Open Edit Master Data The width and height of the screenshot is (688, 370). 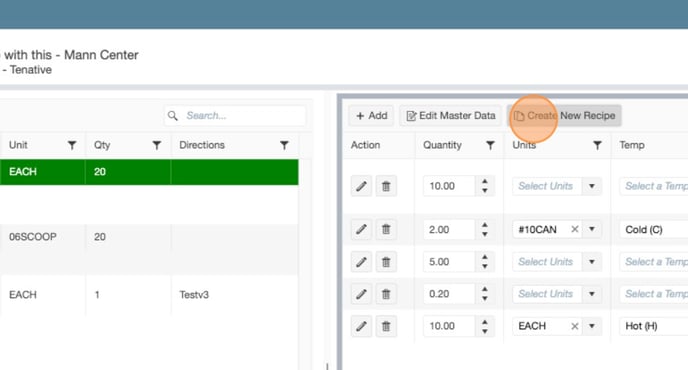(x=450, y=115)
